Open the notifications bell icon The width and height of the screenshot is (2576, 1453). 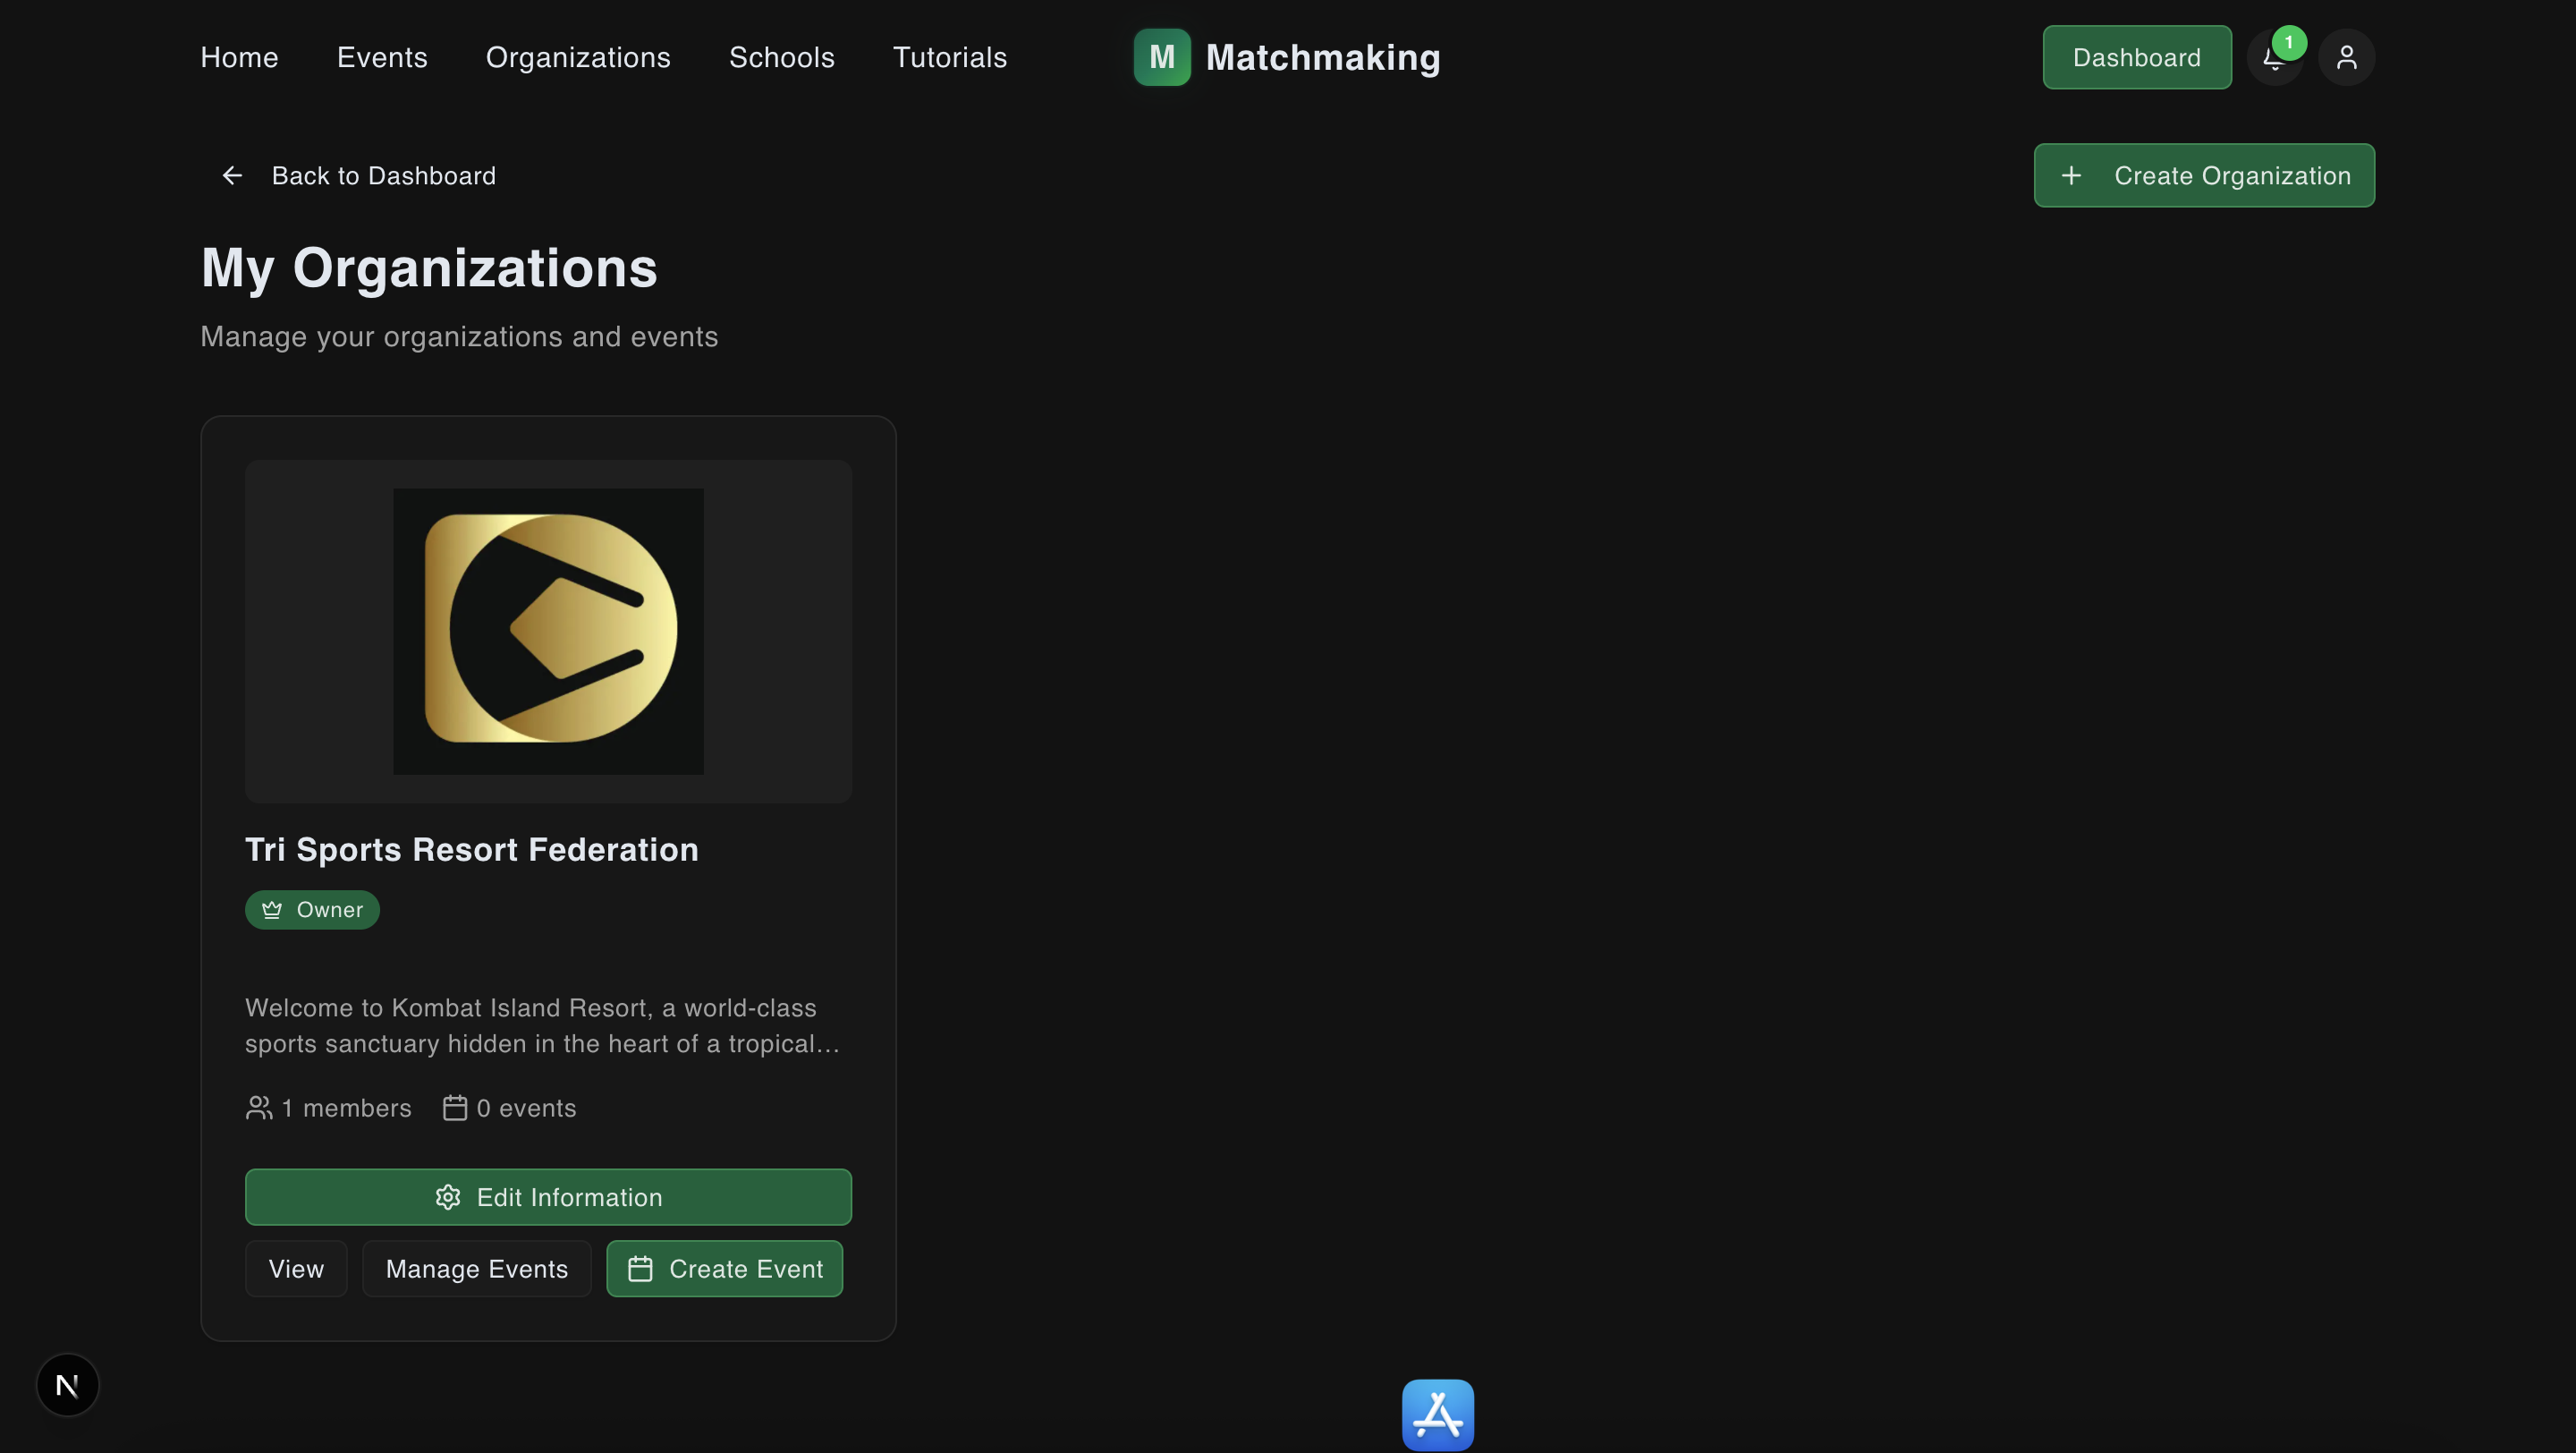2274,58
